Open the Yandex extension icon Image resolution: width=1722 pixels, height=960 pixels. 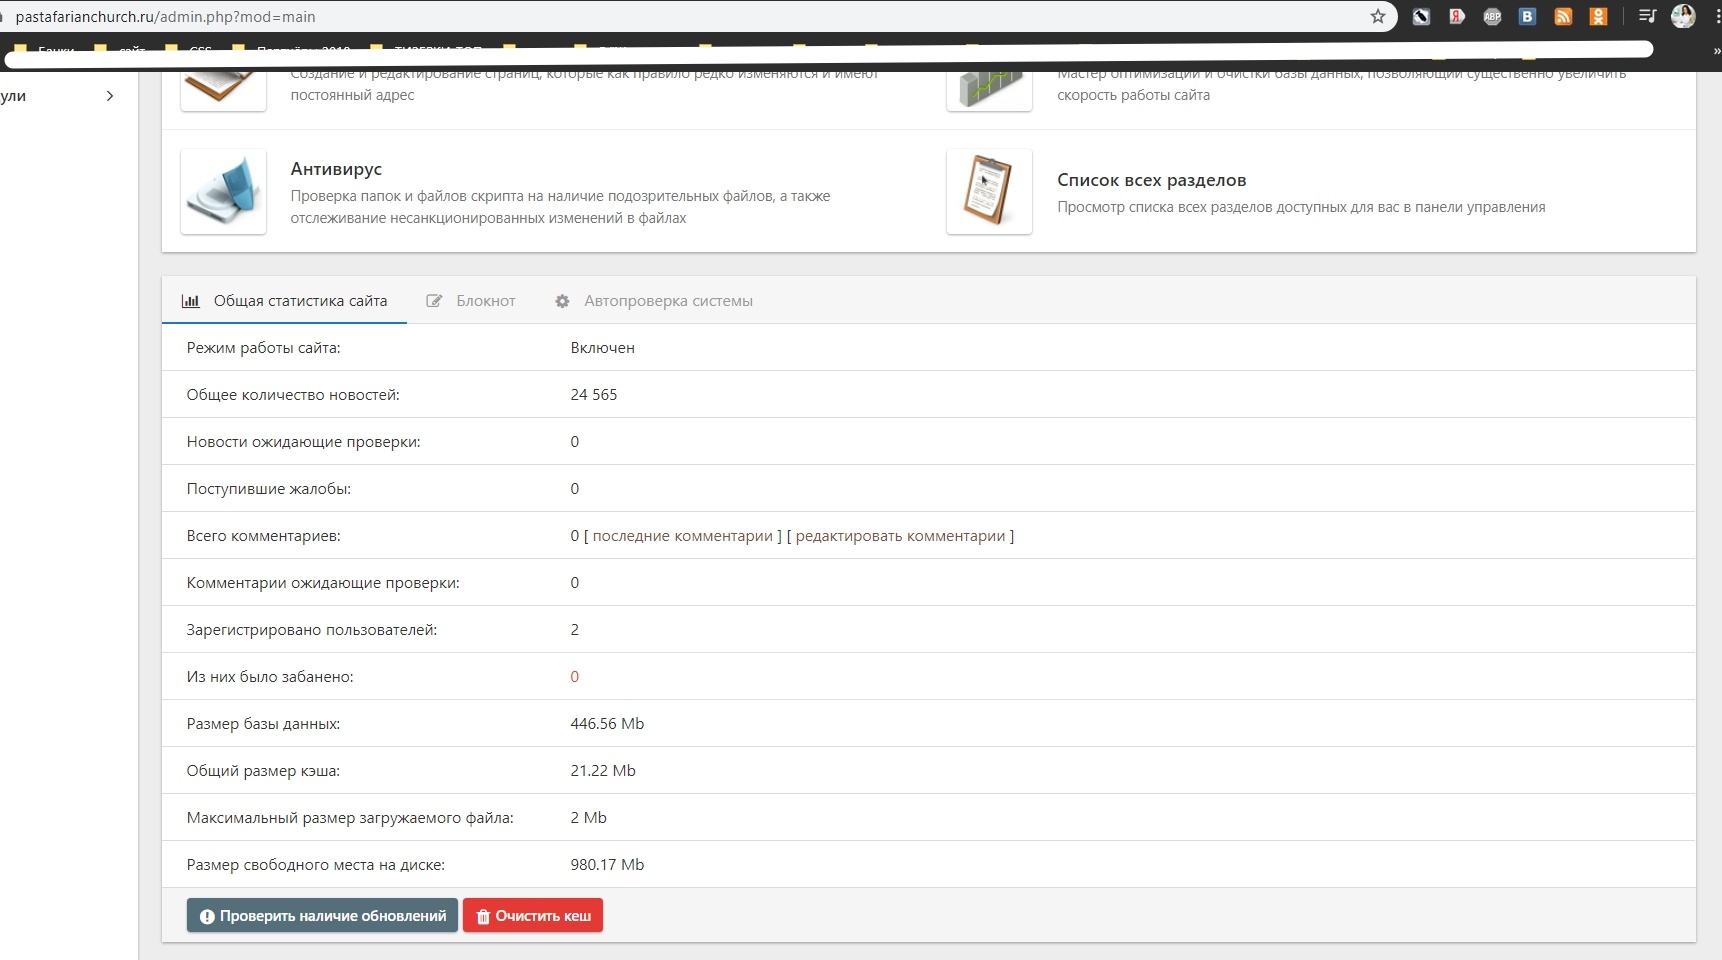pos(1457,16)
